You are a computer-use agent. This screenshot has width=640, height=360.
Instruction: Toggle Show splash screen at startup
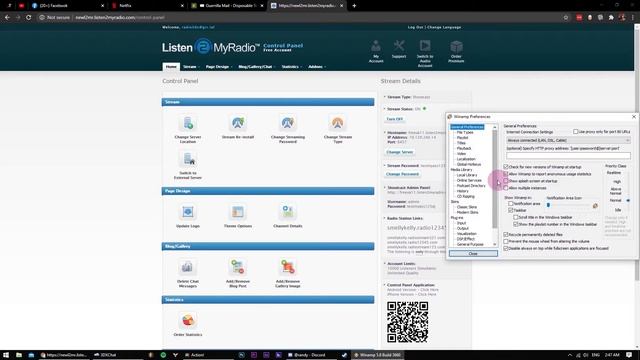(x=506, y=181)
